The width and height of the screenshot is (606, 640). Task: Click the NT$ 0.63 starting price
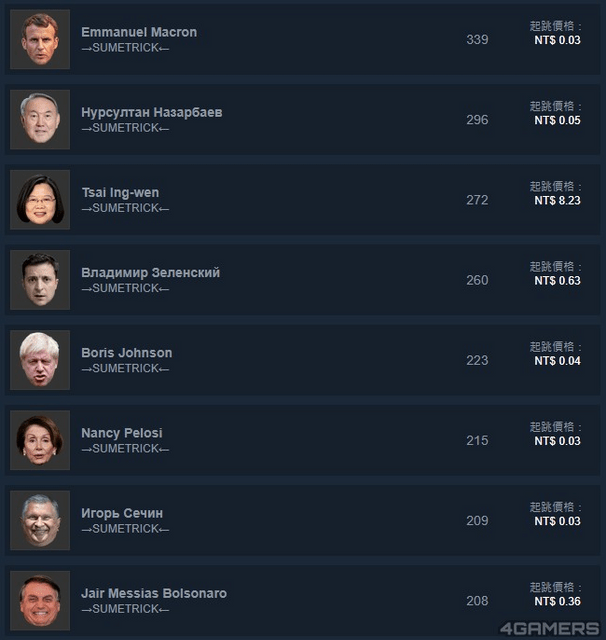tap(557, 280)
